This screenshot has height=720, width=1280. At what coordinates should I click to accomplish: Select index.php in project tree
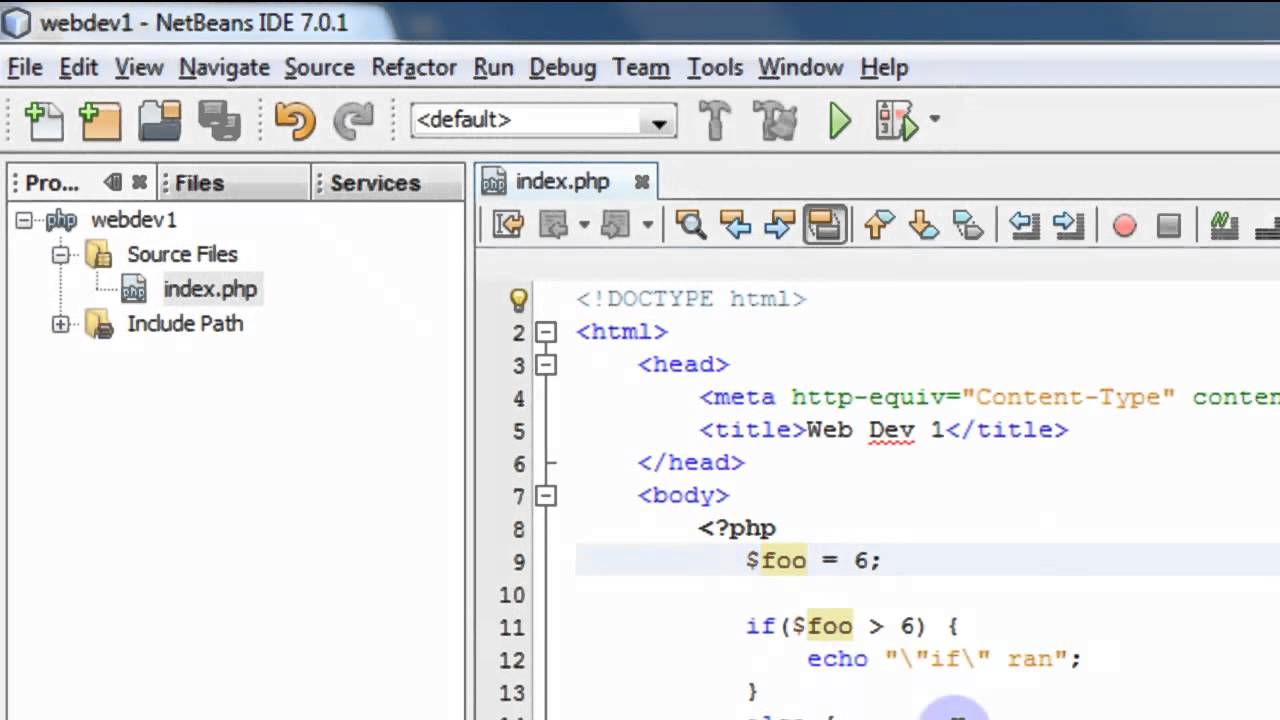tap(210, 289)
